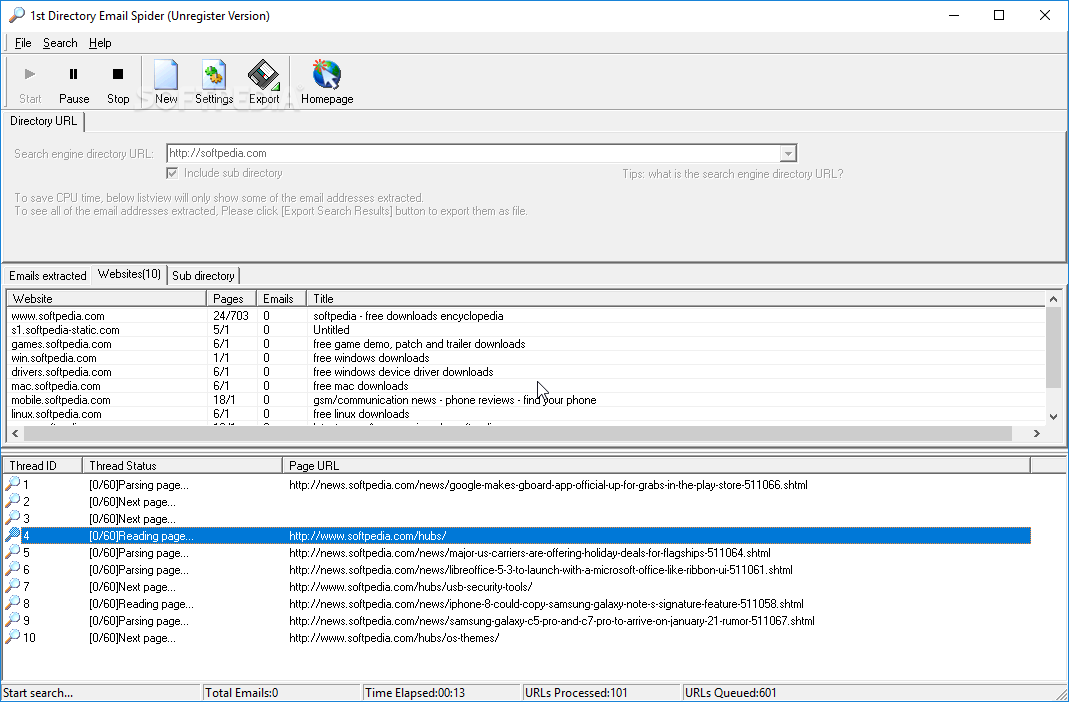Select the games.softpedia.com row
Screen dimensions: 1069x702
pyautogui.click(x=526, y=344)
